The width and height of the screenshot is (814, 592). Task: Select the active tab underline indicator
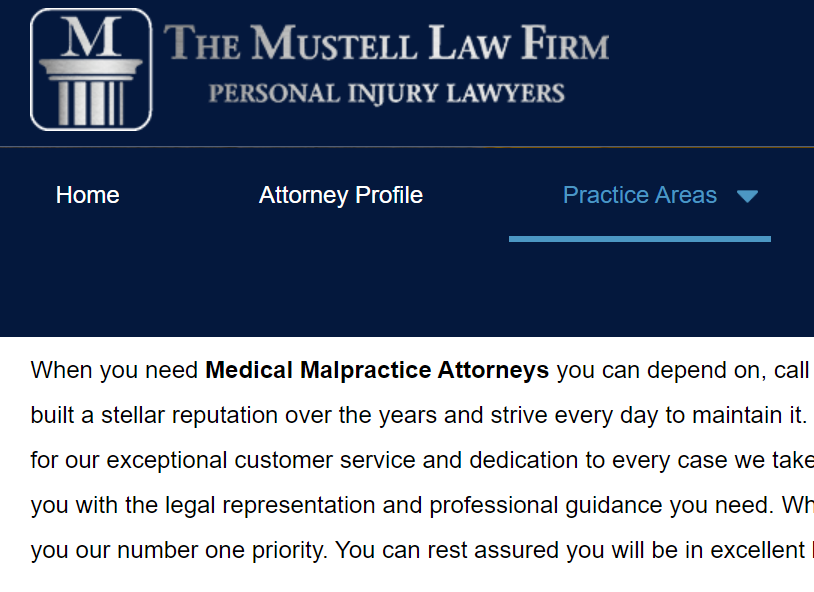pyautogui.click(x=640, y=238)
